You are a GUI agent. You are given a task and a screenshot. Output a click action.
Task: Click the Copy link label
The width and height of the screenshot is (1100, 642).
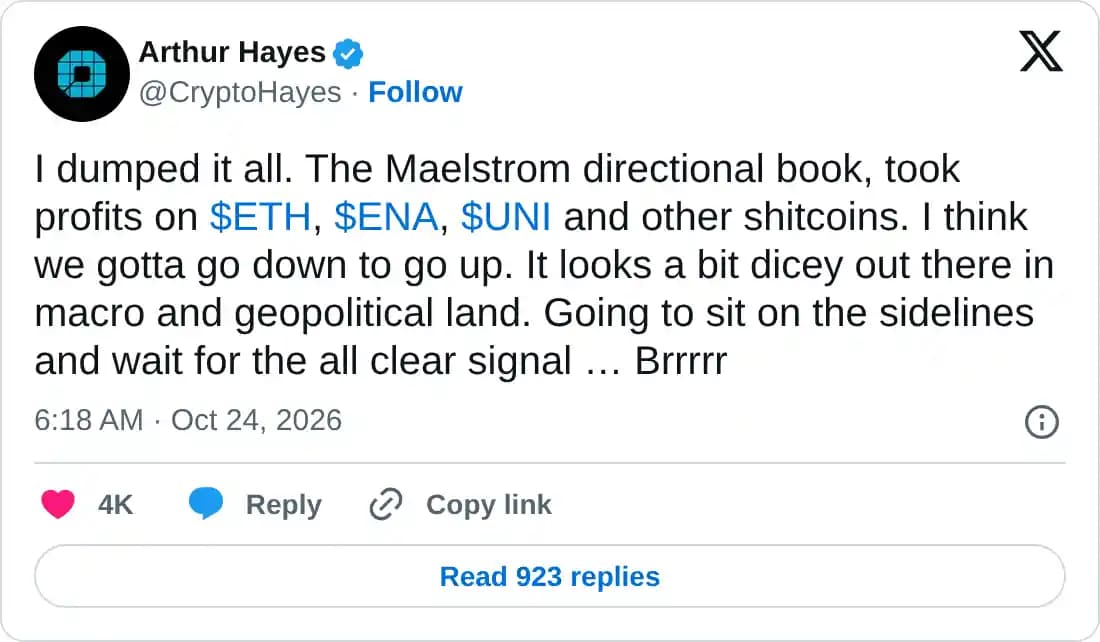489,504
